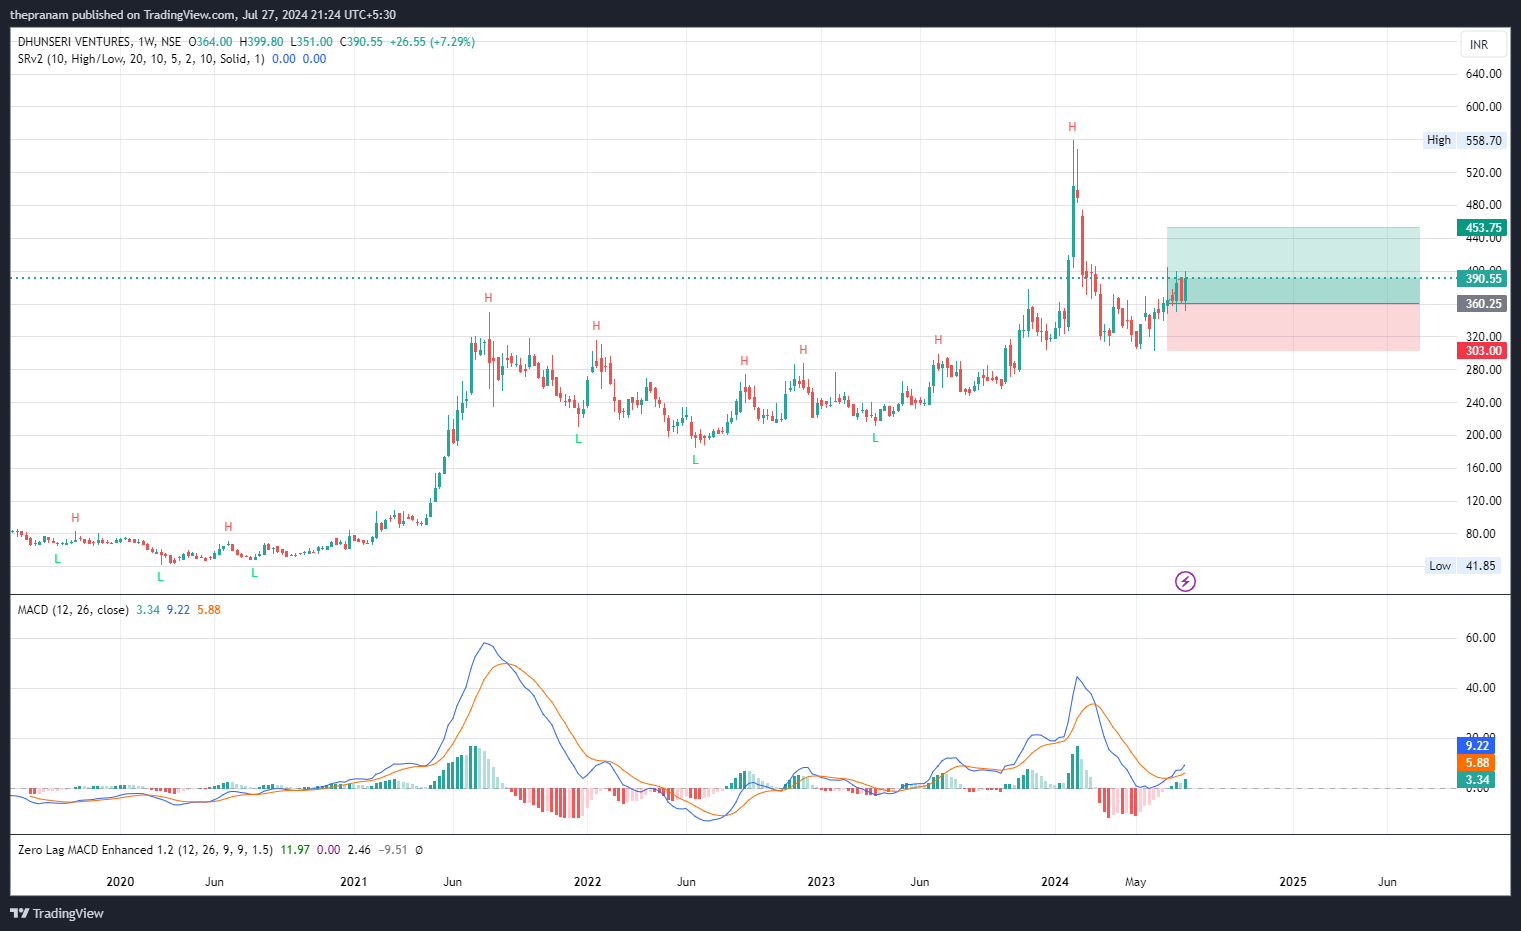Click the green 3.34 histogram value tag
Image resolution: width=1521 pixels, height=931 pixels.
(x=1477, y=780)
